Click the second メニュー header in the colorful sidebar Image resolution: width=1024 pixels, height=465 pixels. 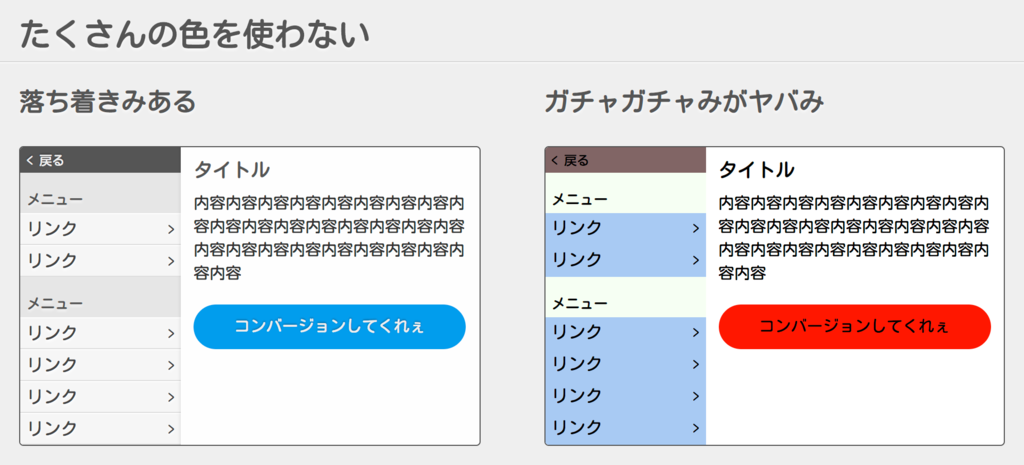(x=626, y=304)
